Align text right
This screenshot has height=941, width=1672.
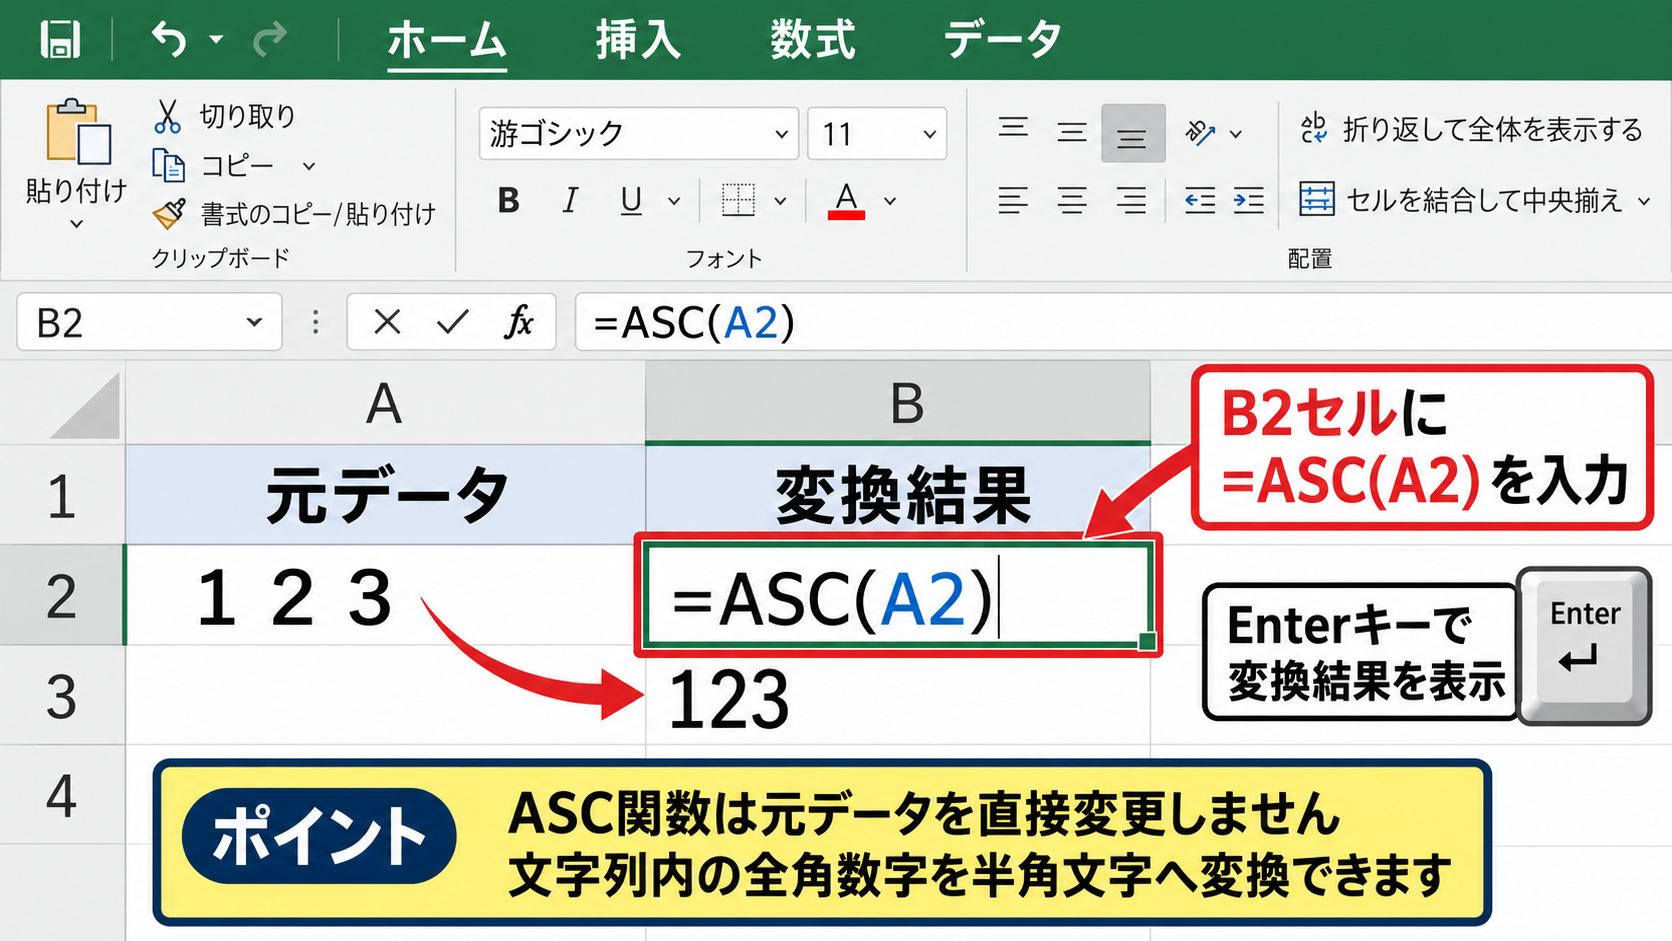[1132, 201]
